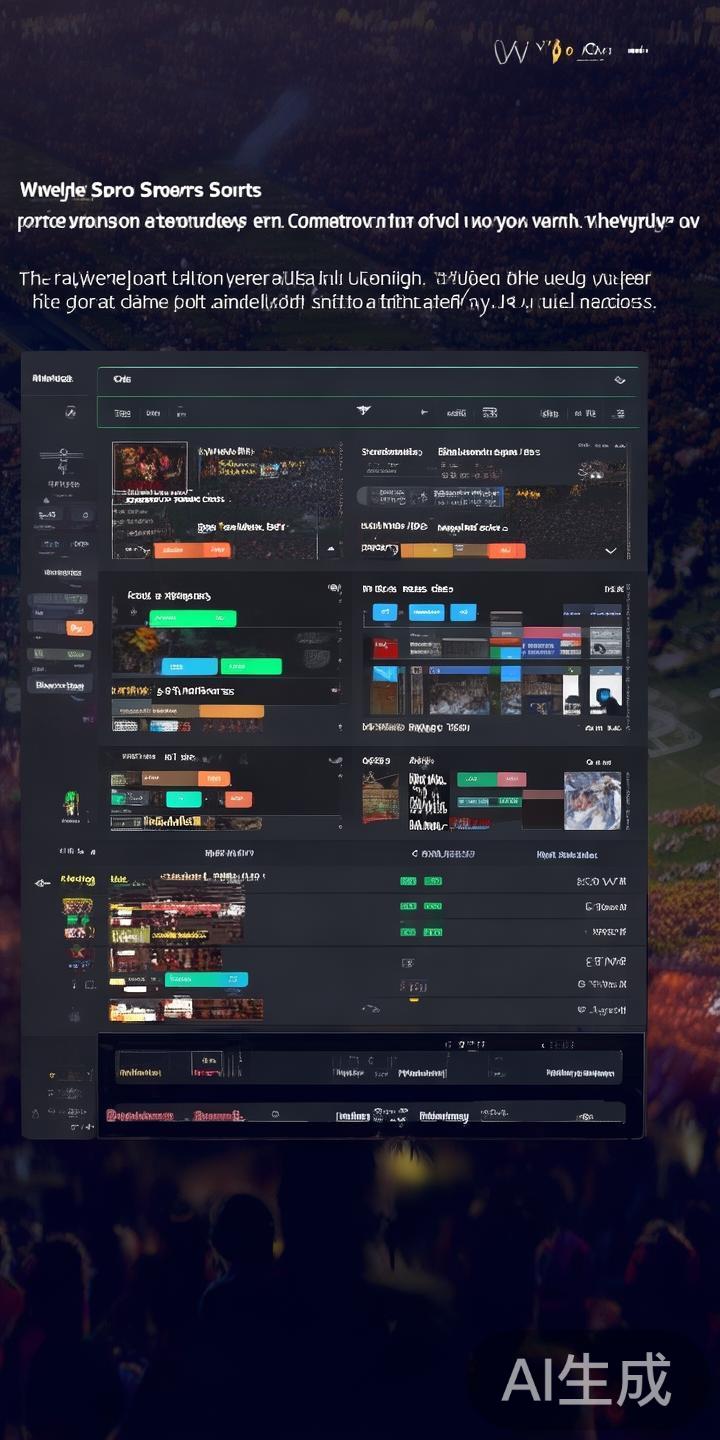Image resolution: width=720 pixels, height=1440 pixels.
Task: Click the paper-plane icon in the toolbar center
Action: (x=364, y=411)
